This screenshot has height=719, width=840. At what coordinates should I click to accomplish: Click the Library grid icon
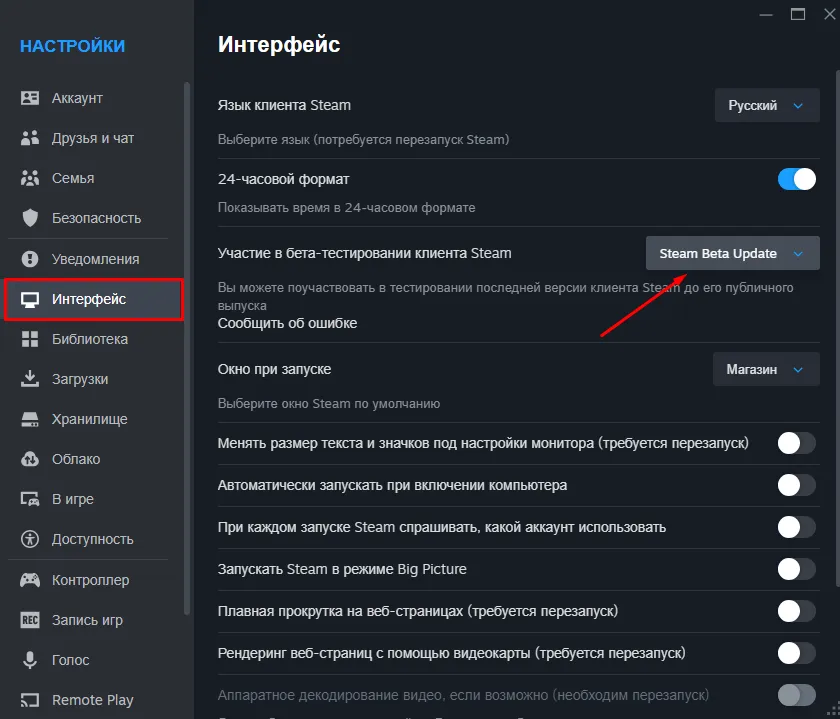point(30,339)
